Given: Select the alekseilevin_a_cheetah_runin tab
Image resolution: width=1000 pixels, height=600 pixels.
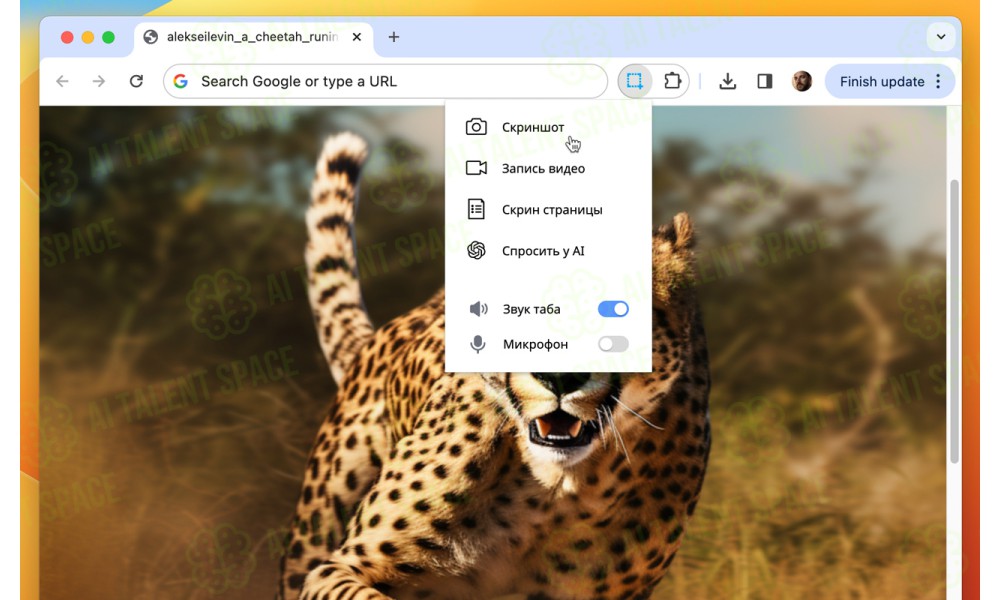Looking at the screenshot, I should tap(253, 37).
